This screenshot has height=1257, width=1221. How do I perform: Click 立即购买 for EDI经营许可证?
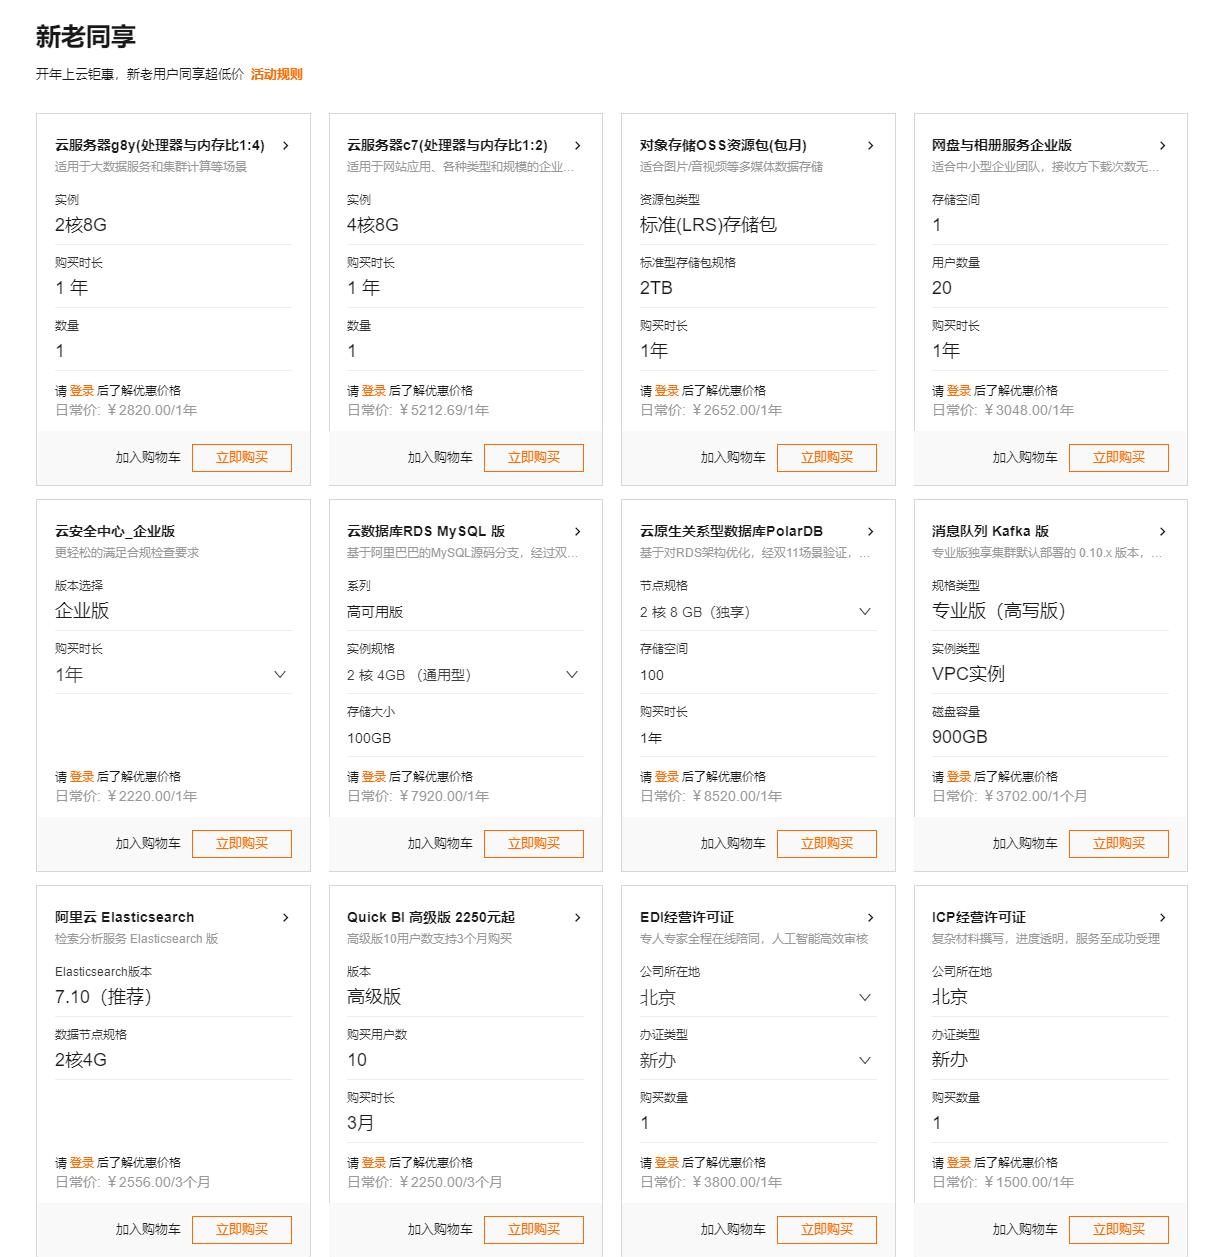coord(827,1230)
